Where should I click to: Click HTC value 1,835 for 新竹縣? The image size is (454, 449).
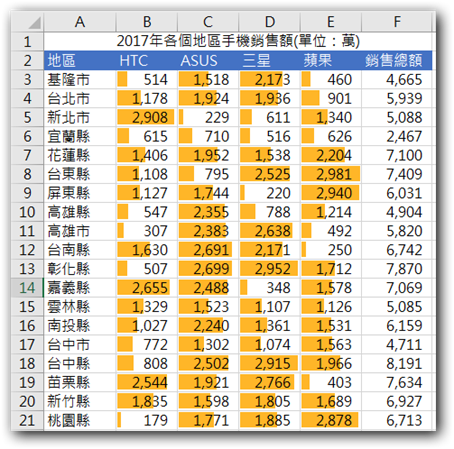coord(147,401)
